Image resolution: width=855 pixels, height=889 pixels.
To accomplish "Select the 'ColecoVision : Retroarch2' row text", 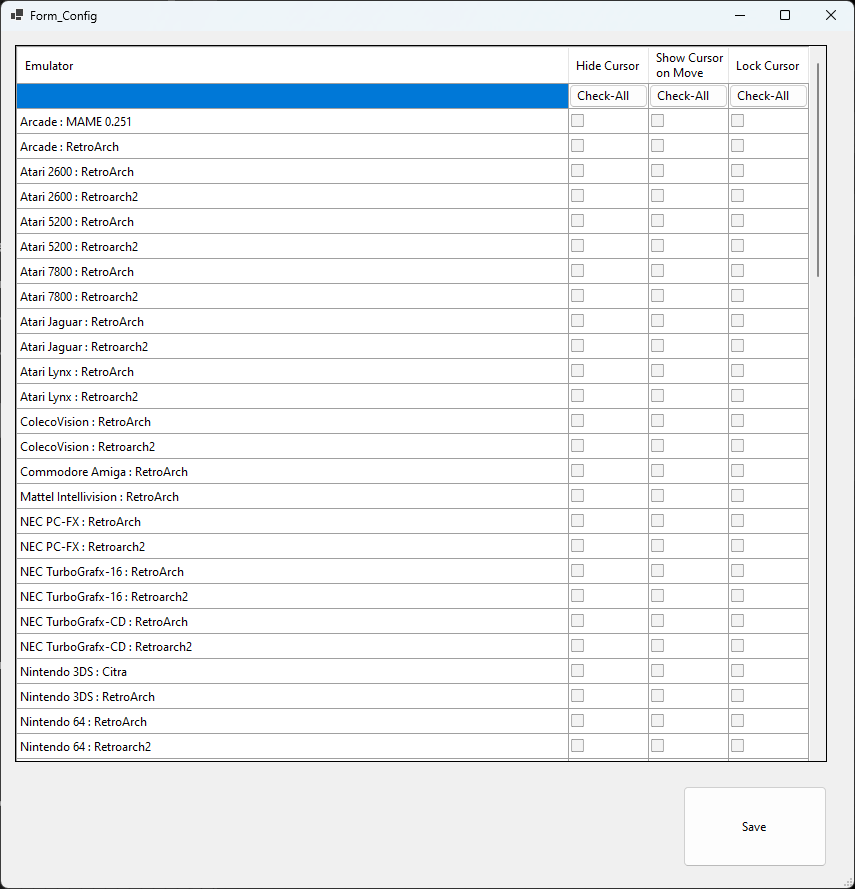I will click(87, 447).
